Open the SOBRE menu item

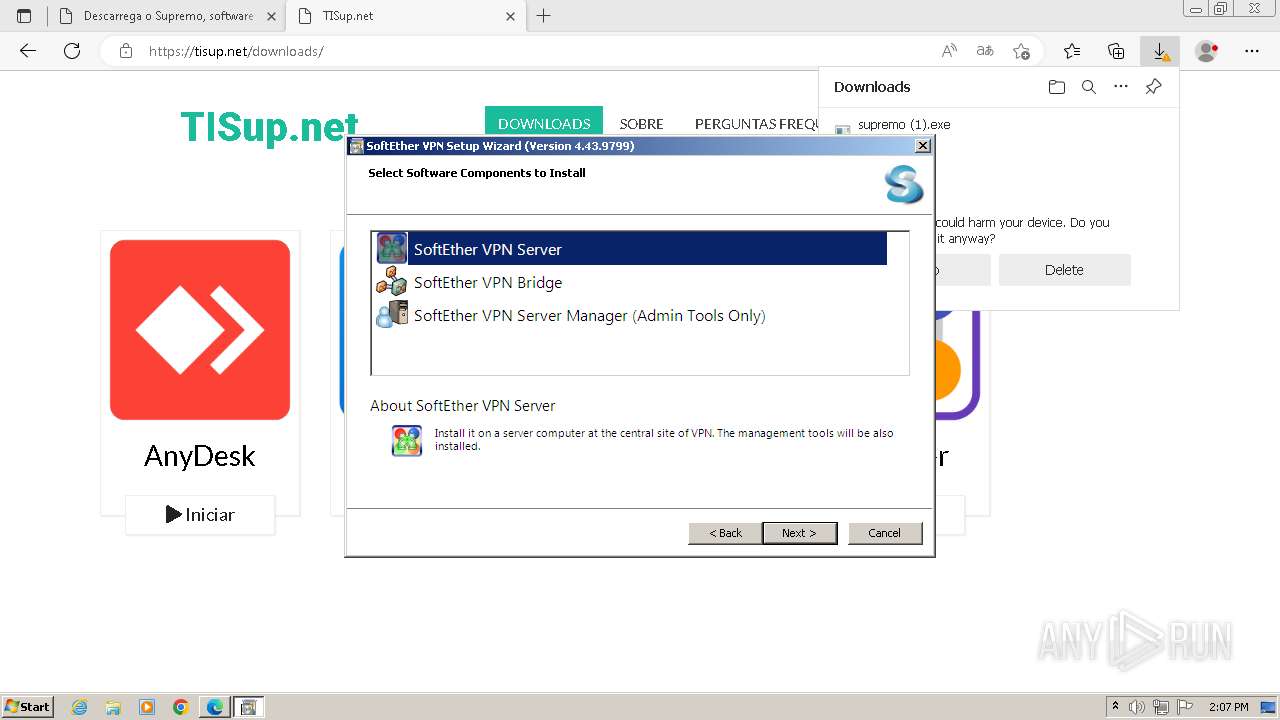tap(641, 124)
